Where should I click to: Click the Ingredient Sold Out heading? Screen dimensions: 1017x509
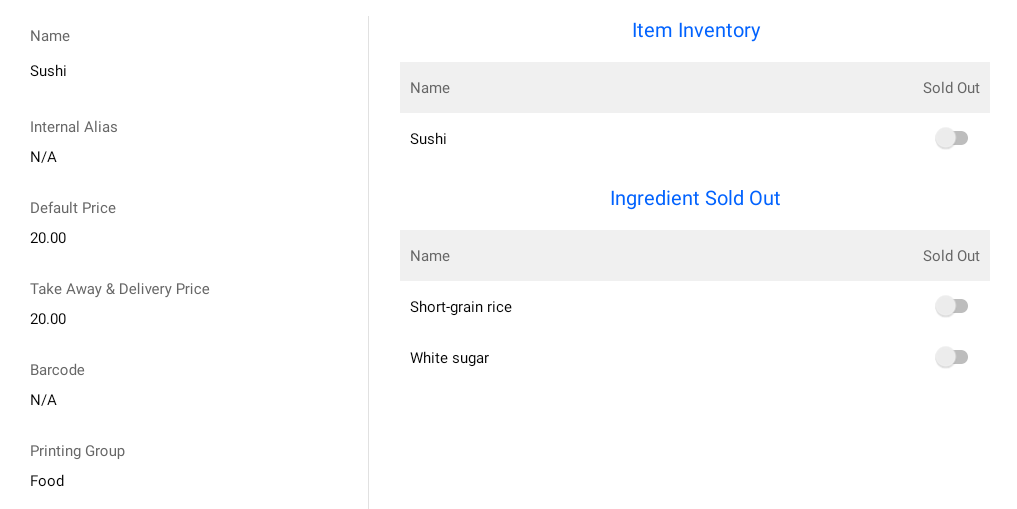point(695,198)
